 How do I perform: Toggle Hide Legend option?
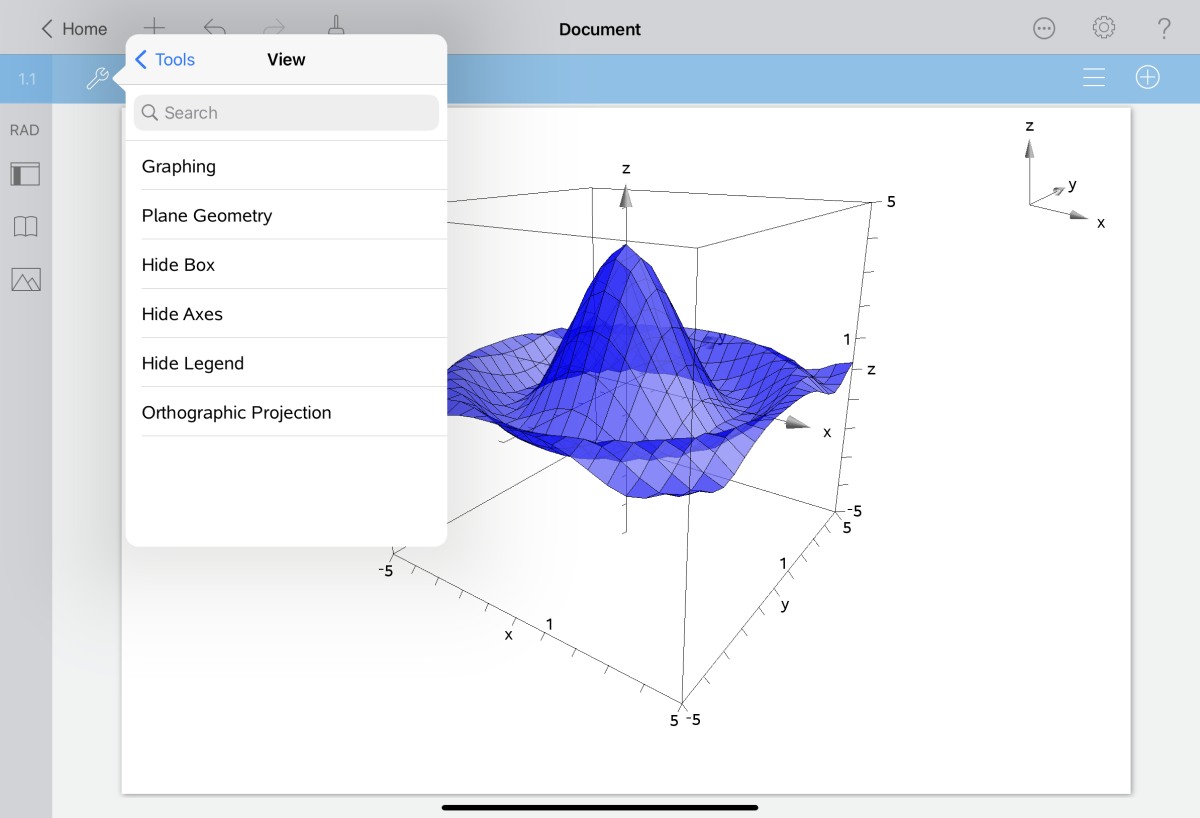[286, 363]
